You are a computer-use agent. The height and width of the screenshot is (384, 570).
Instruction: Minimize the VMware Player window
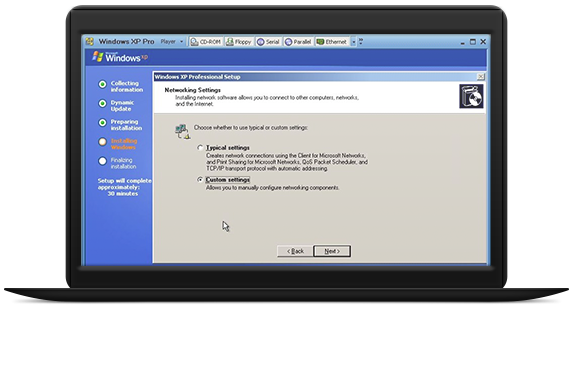pos(462,43)
